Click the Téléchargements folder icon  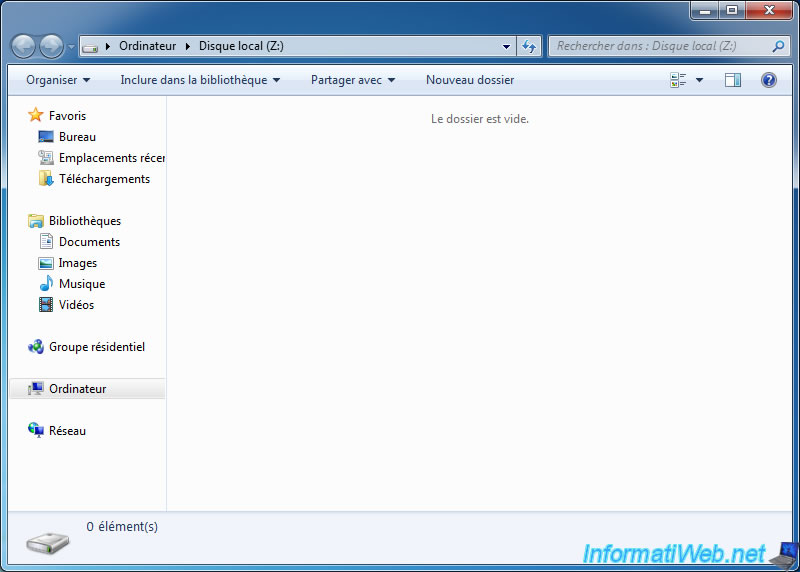pyautogui.click(x=46, y=179)
